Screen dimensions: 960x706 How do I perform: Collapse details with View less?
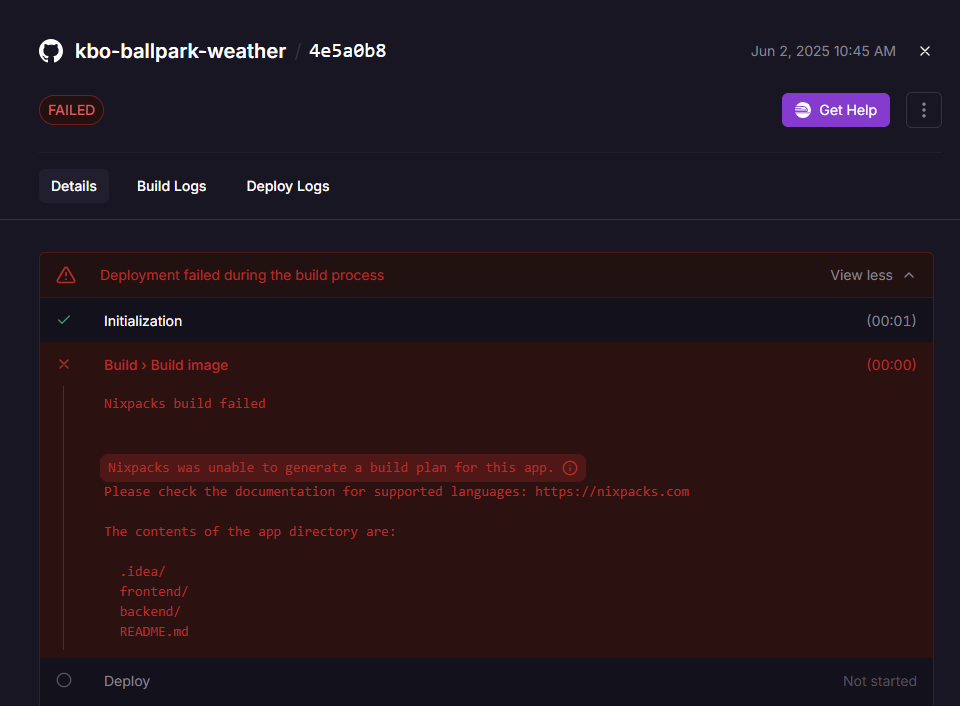click(872, 276)
